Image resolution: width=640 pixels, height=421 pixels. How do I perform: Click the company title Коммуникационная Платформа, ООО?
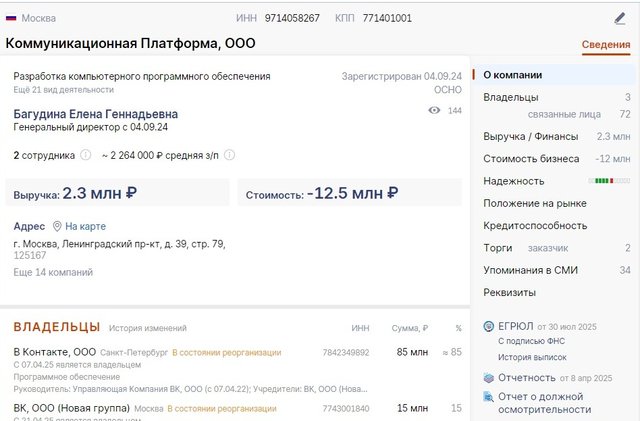pyautogui.click(x=131, y=43)
